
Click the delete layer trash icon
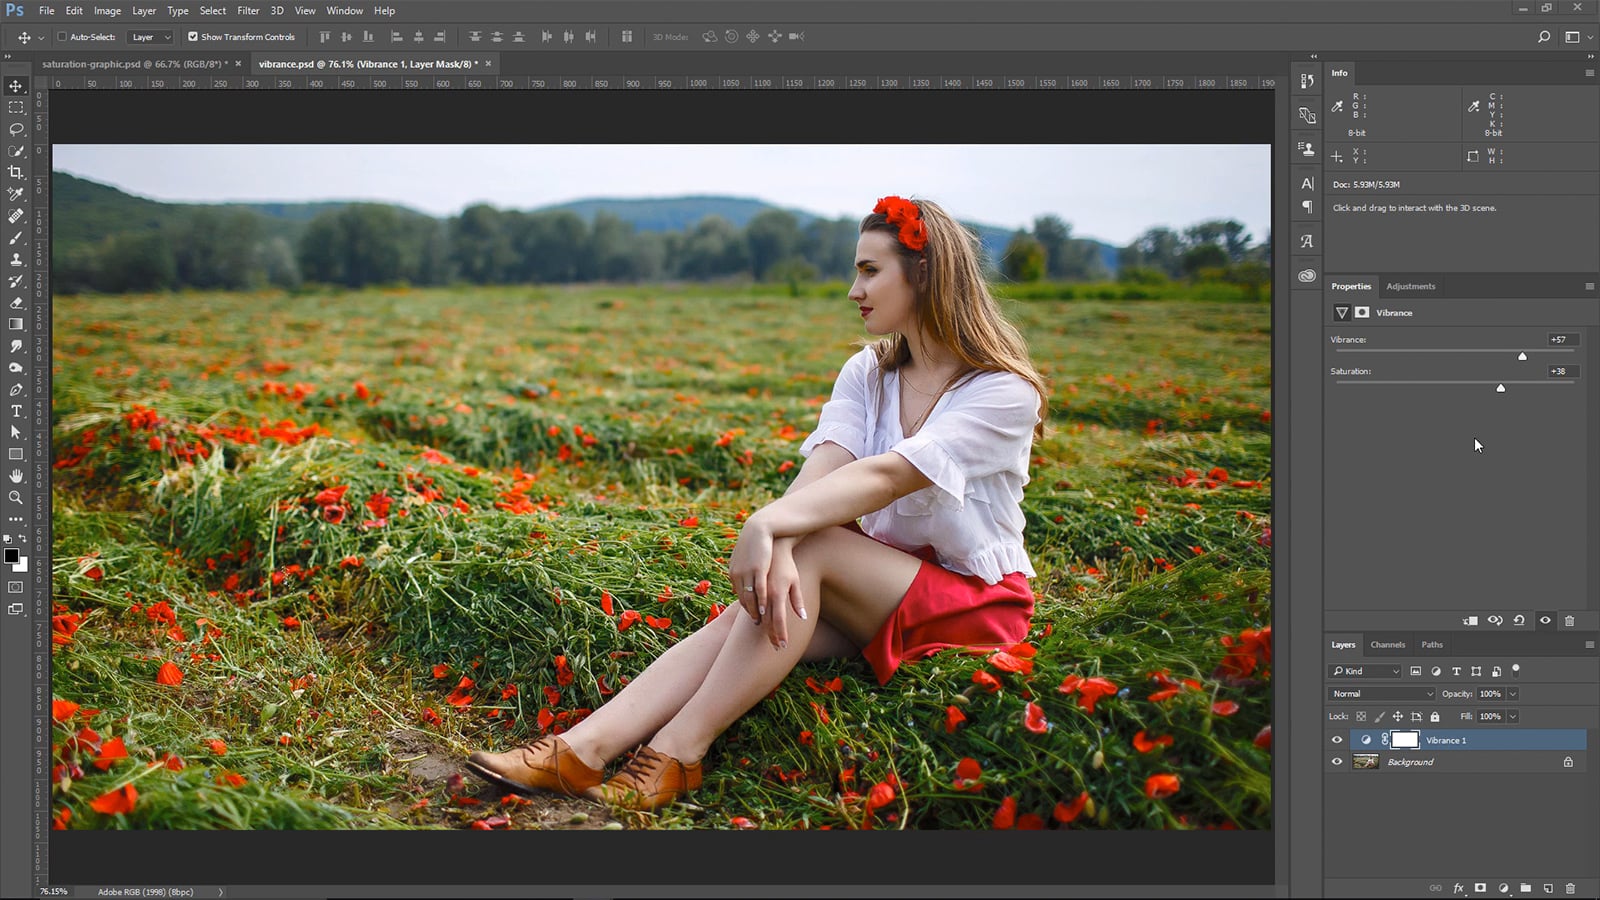[x=1570, y=887]
